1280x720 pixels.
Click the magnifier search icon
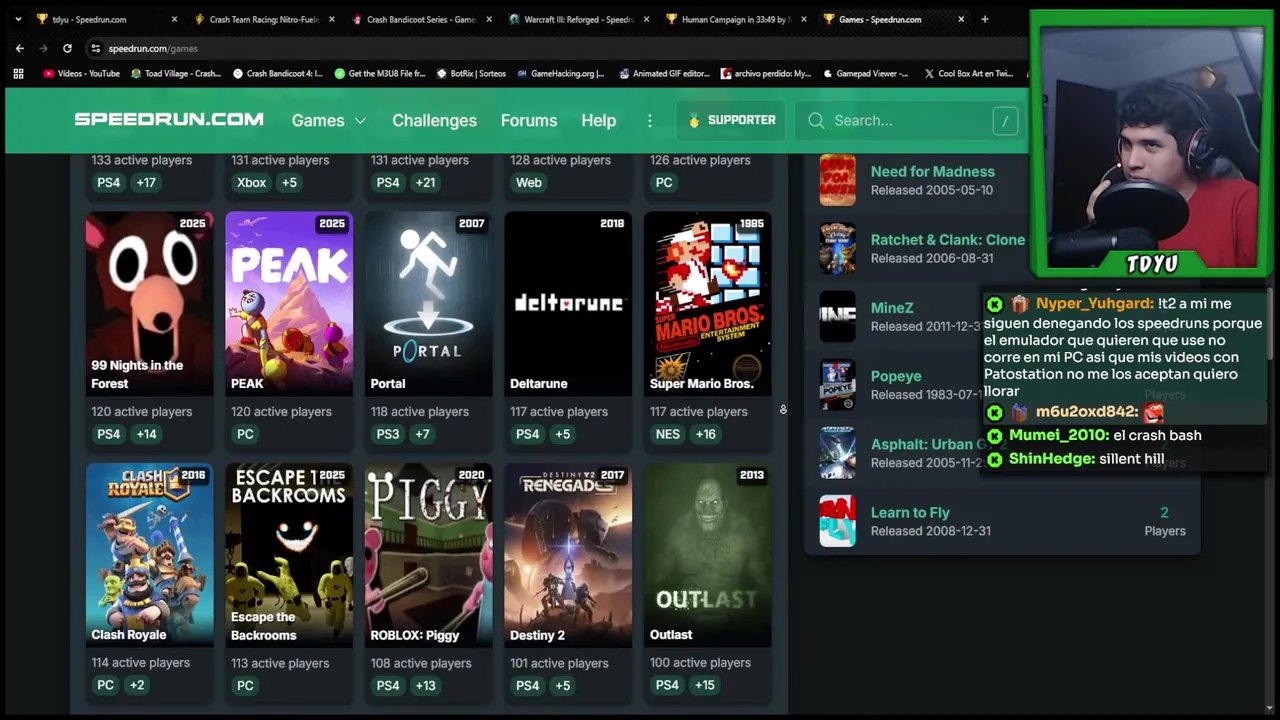pos(816,120)
